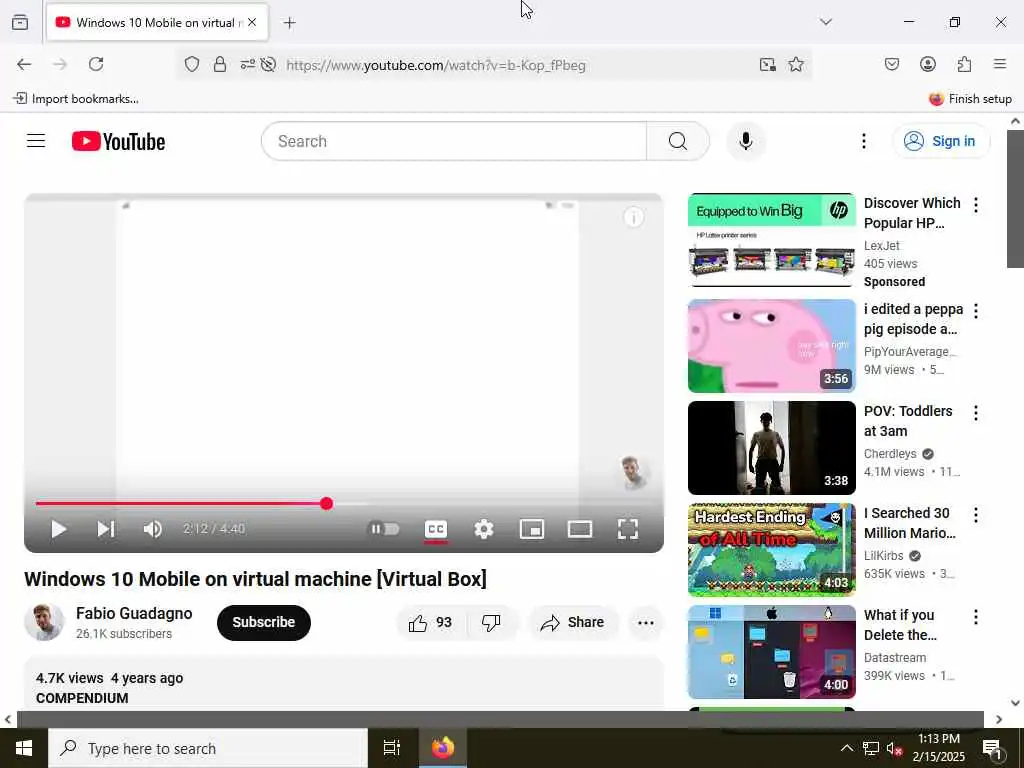Dislike the video with thumbs down
Image resolution: width=1024 pixels, height=768 pixels.
point(491,623)
